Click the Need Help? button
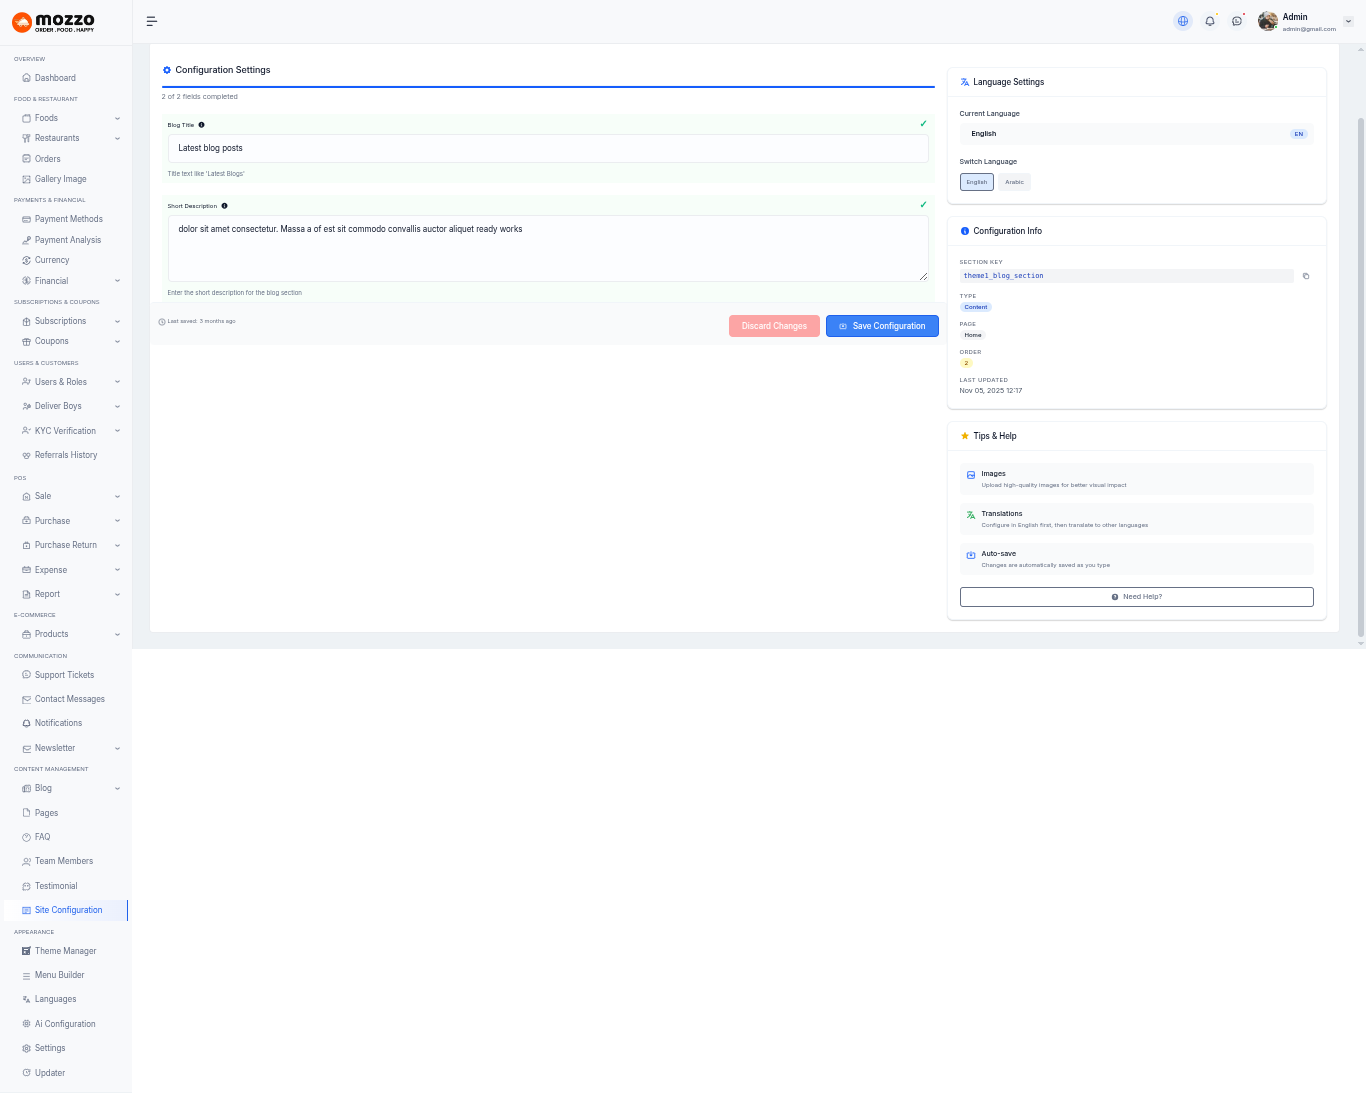Viewport: 1366px width, 1093px height. click(x=1136, y=597)
